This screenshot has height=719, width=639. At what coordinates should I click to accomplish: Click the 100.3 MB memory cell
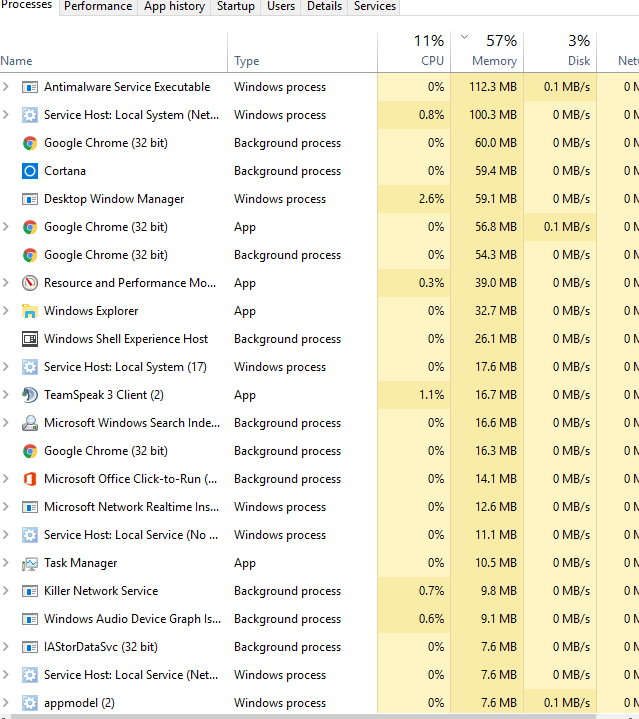coord(487,115)
